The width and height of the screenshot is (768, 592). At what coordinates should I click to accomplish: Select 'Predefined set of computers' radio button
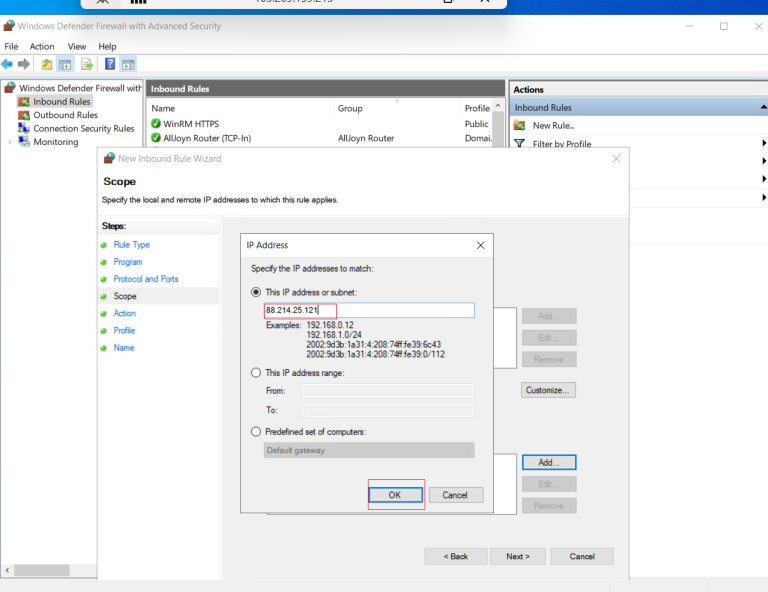pos(256,431)
